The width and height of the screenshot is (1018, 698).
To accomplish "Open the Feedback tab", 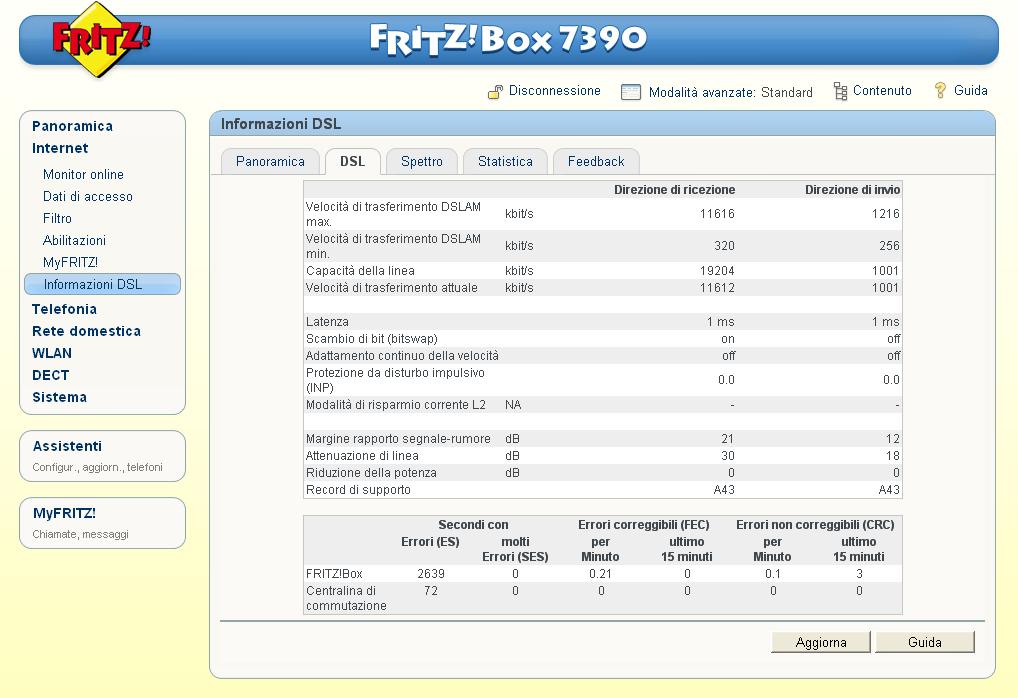I will (596, 162).
